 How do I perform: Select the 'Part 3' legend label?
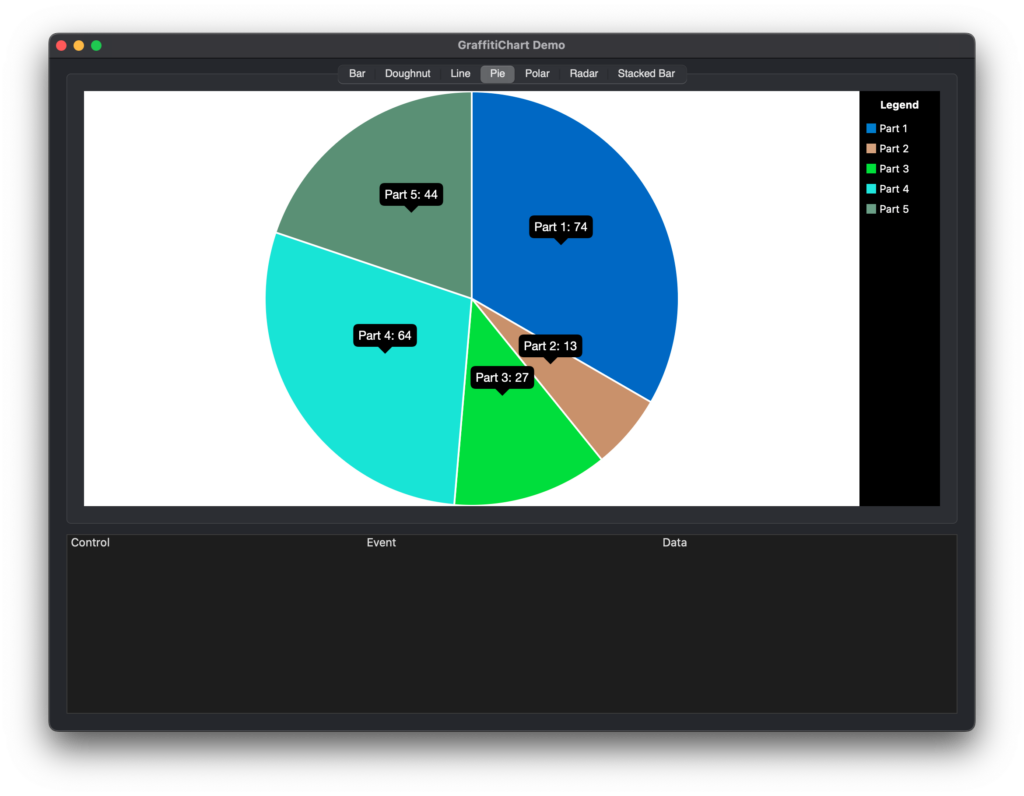(893, 169)
